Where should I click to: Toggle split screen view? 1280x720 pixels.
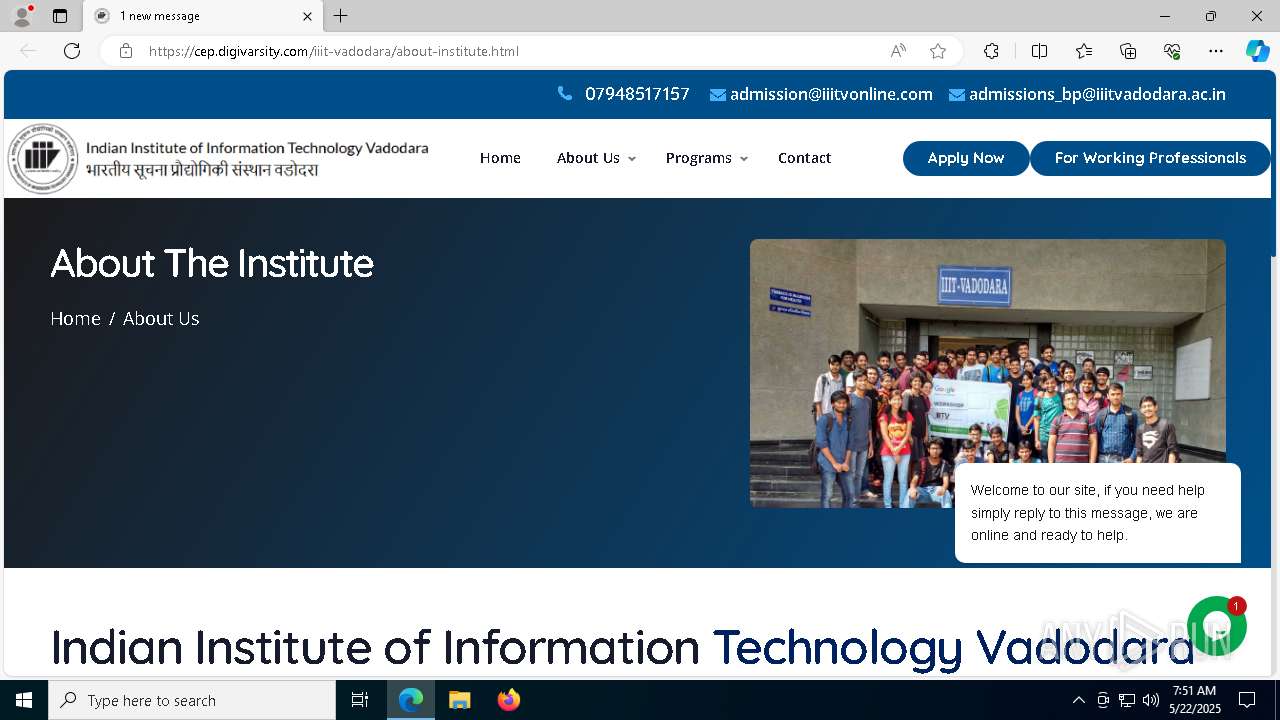(x=1039, y=51)
